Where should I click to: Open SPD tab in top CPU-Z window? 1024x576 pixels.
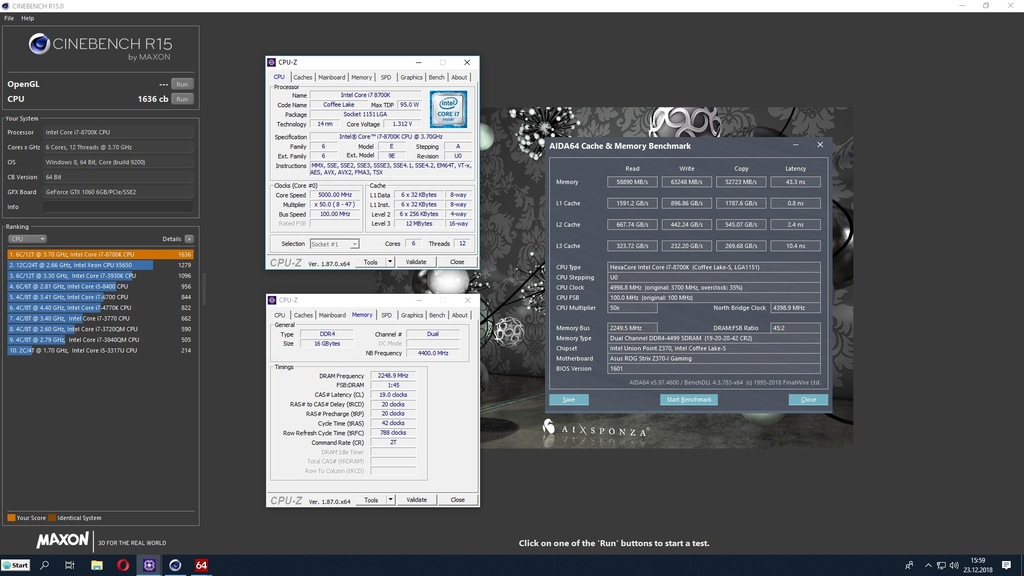[x=386, y=78]
